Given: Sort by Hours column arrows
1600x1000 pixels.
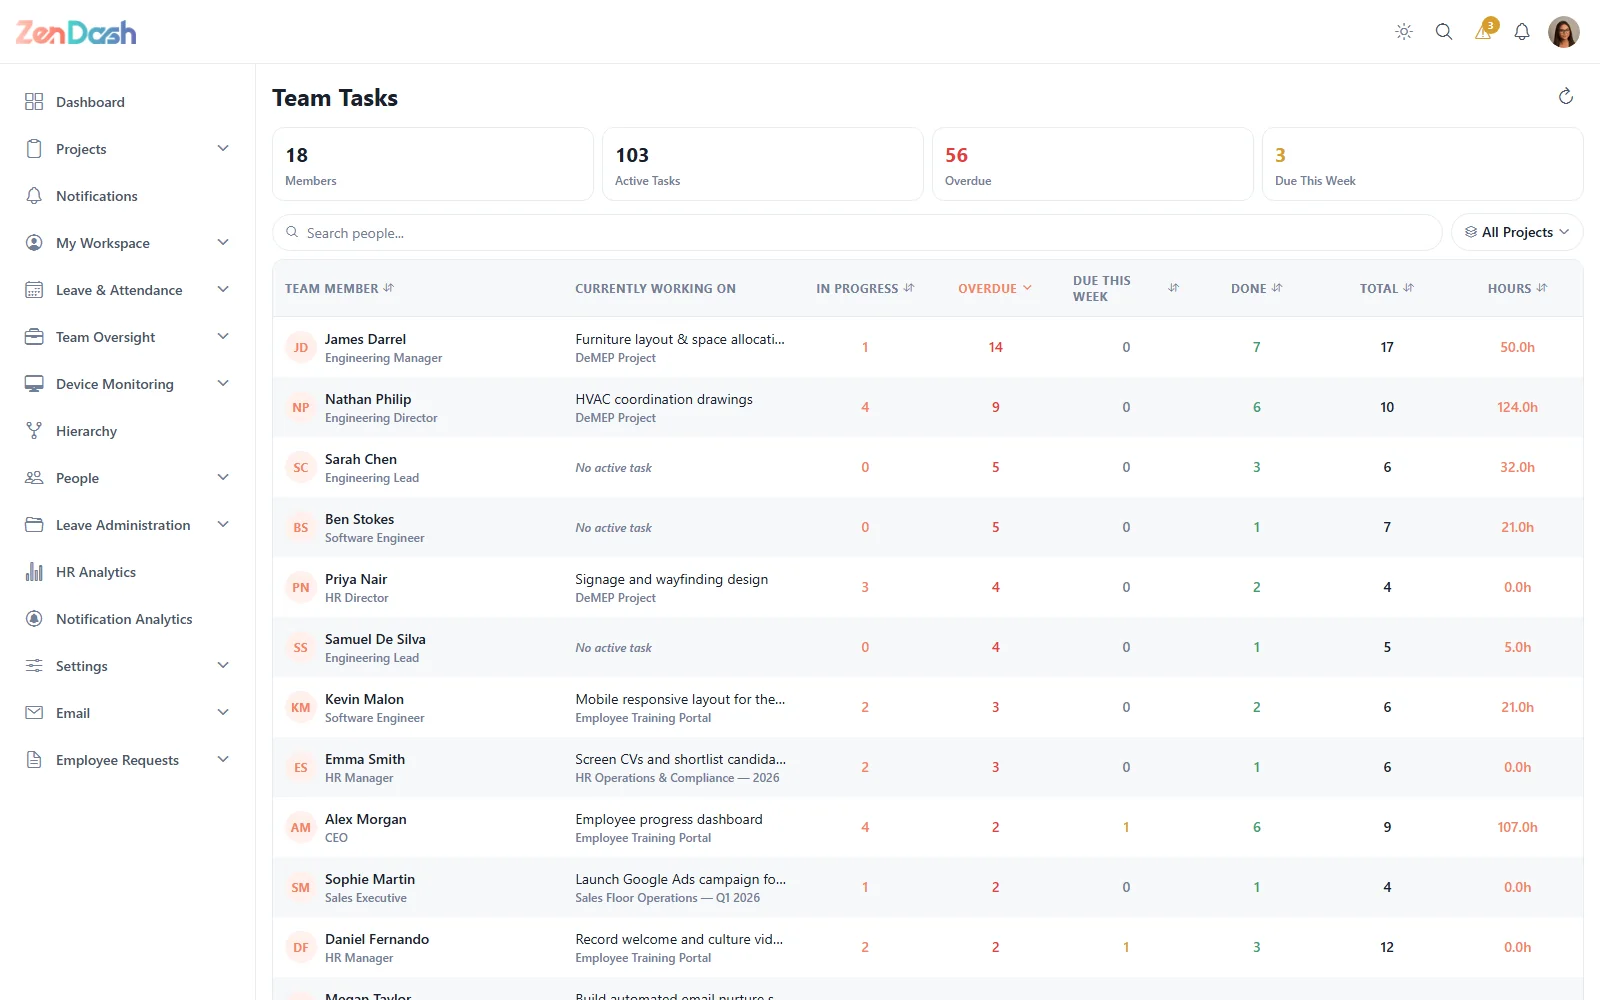Looking at the screenshot, I should (x=1542, y=288).
